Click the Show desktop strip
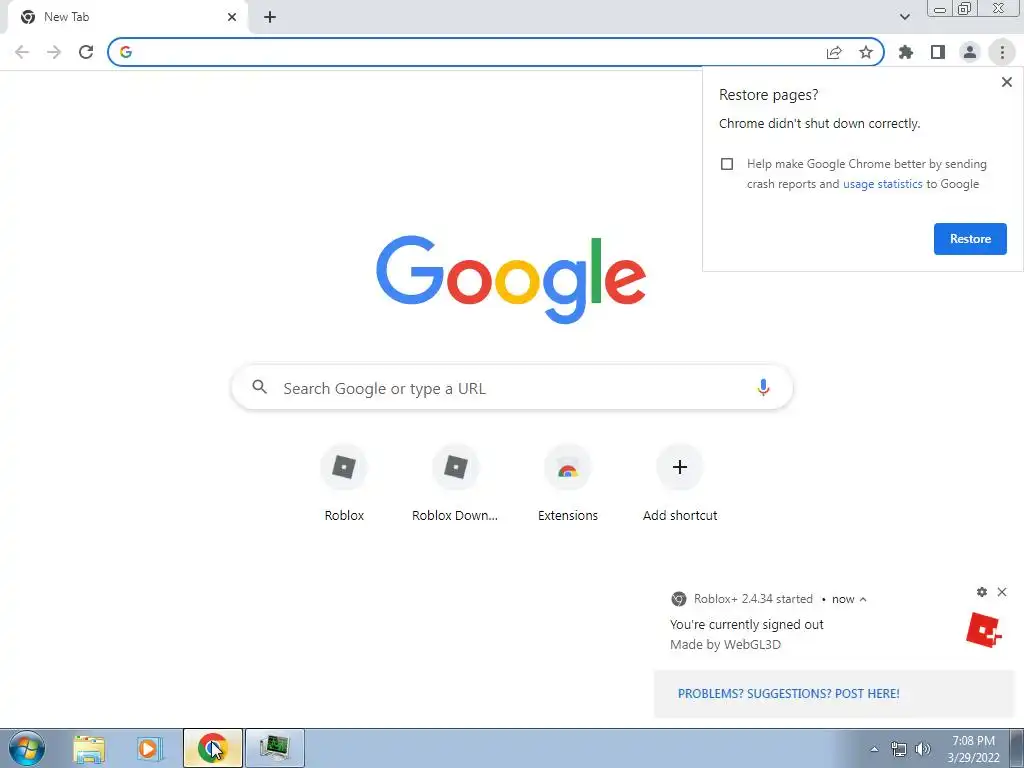The width and height of the screenshot is (1024, 768). coord(1016,749)
